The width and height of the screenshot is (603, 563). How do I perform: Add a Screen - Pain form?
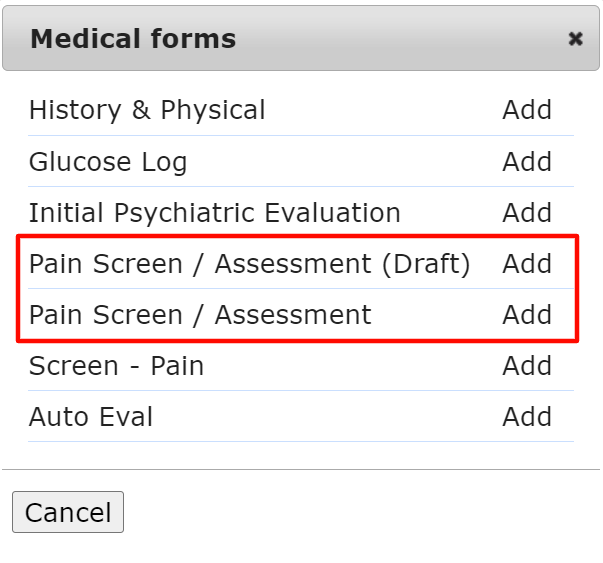527,366
